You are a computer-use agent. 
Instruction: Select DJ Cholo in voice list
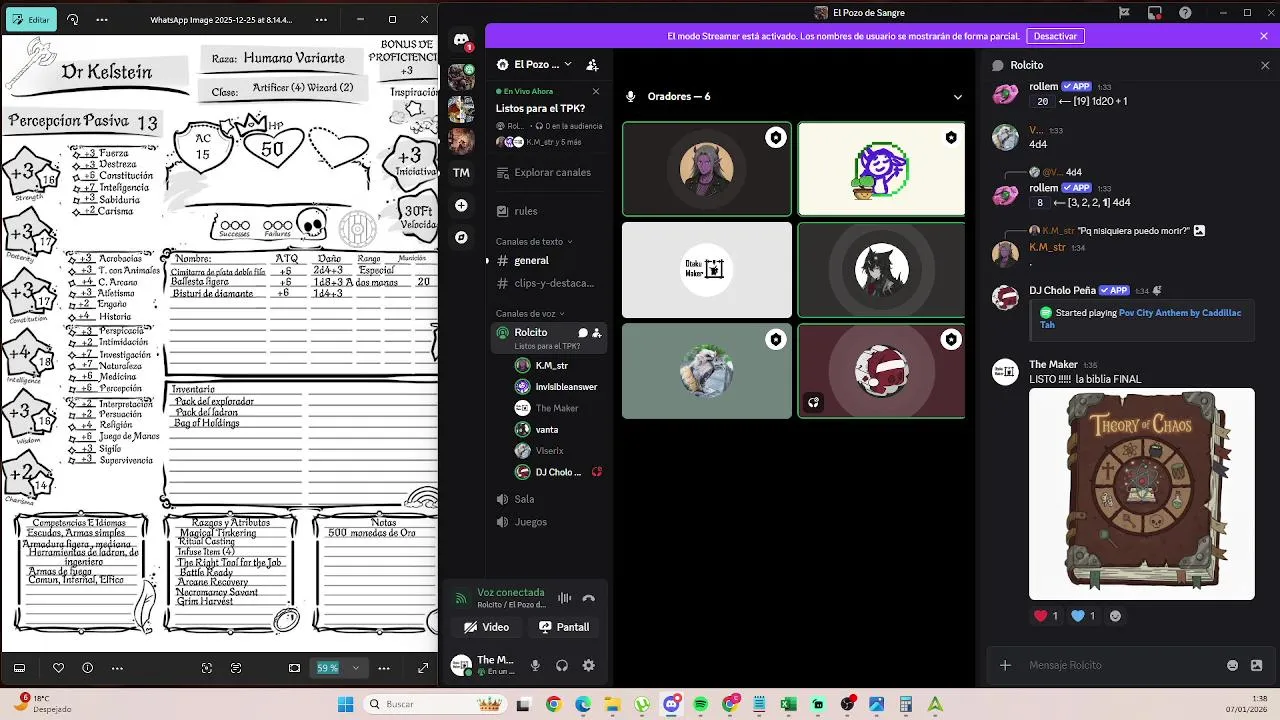pos(557,472)
